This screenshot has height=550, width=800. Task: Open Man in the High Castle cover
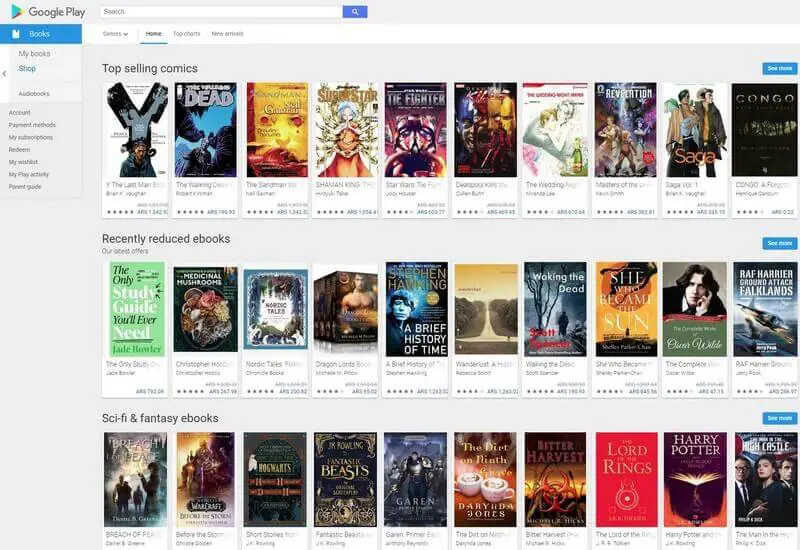(766, 480)
